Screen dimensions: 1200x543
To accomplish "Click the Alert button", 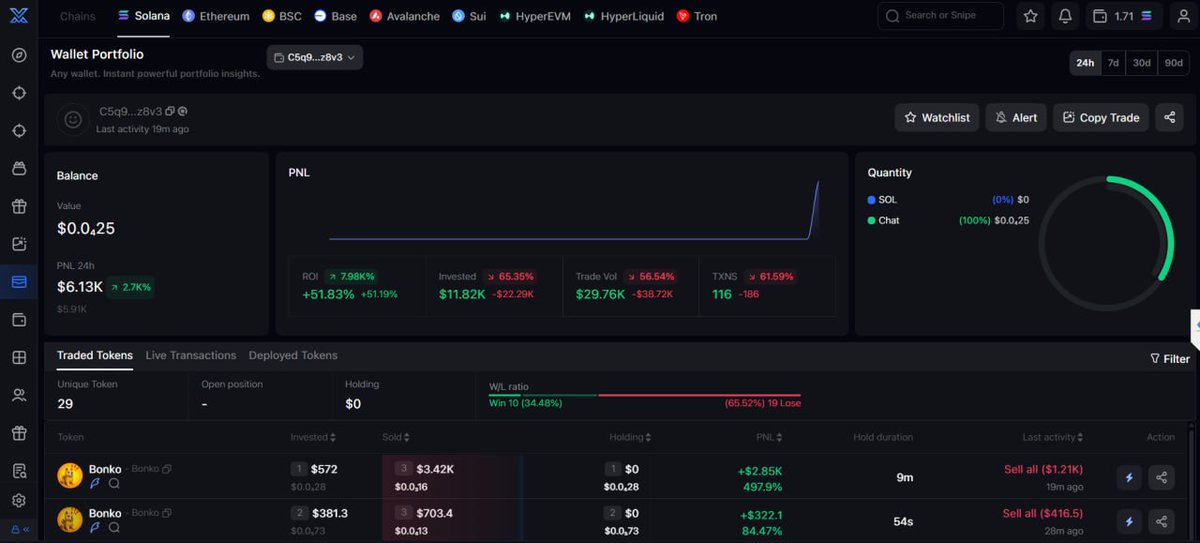I will 1016,117.
